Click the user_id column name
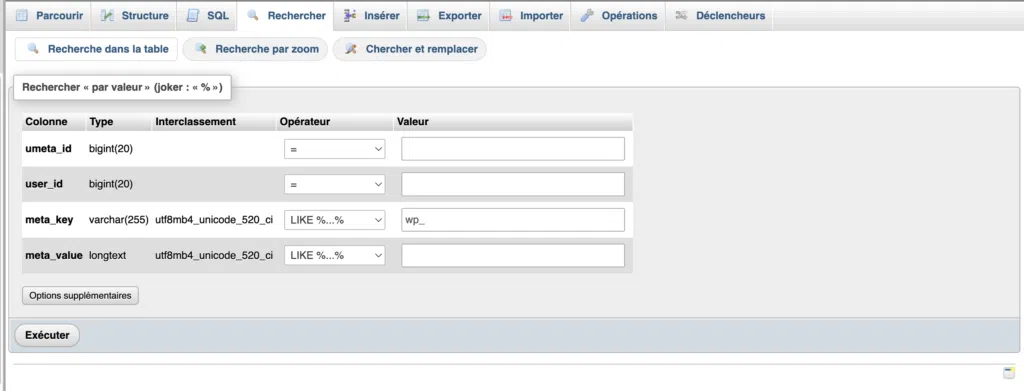This screenshot has width=1024, height=391. tap(44, 184)
